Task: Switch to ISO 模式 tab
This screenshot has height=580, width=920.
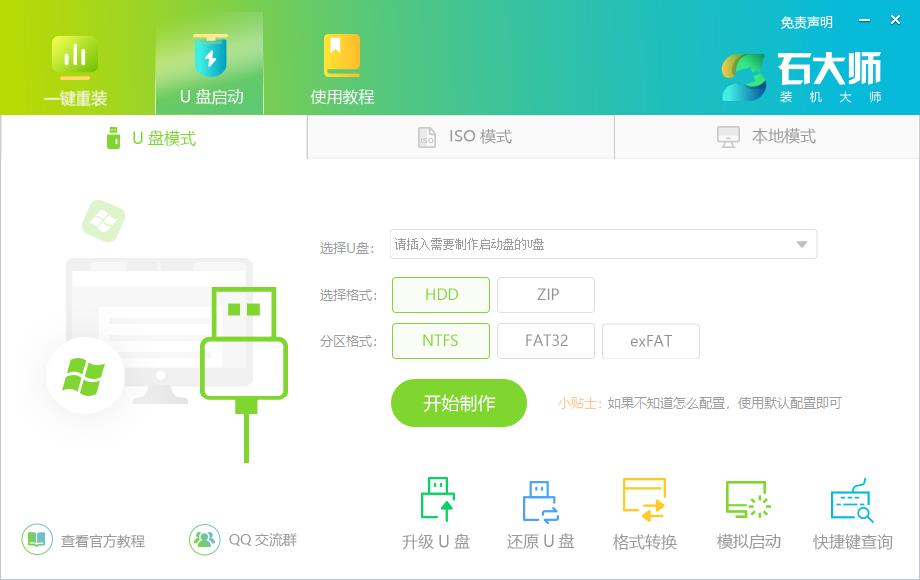Action: [460, 137]
